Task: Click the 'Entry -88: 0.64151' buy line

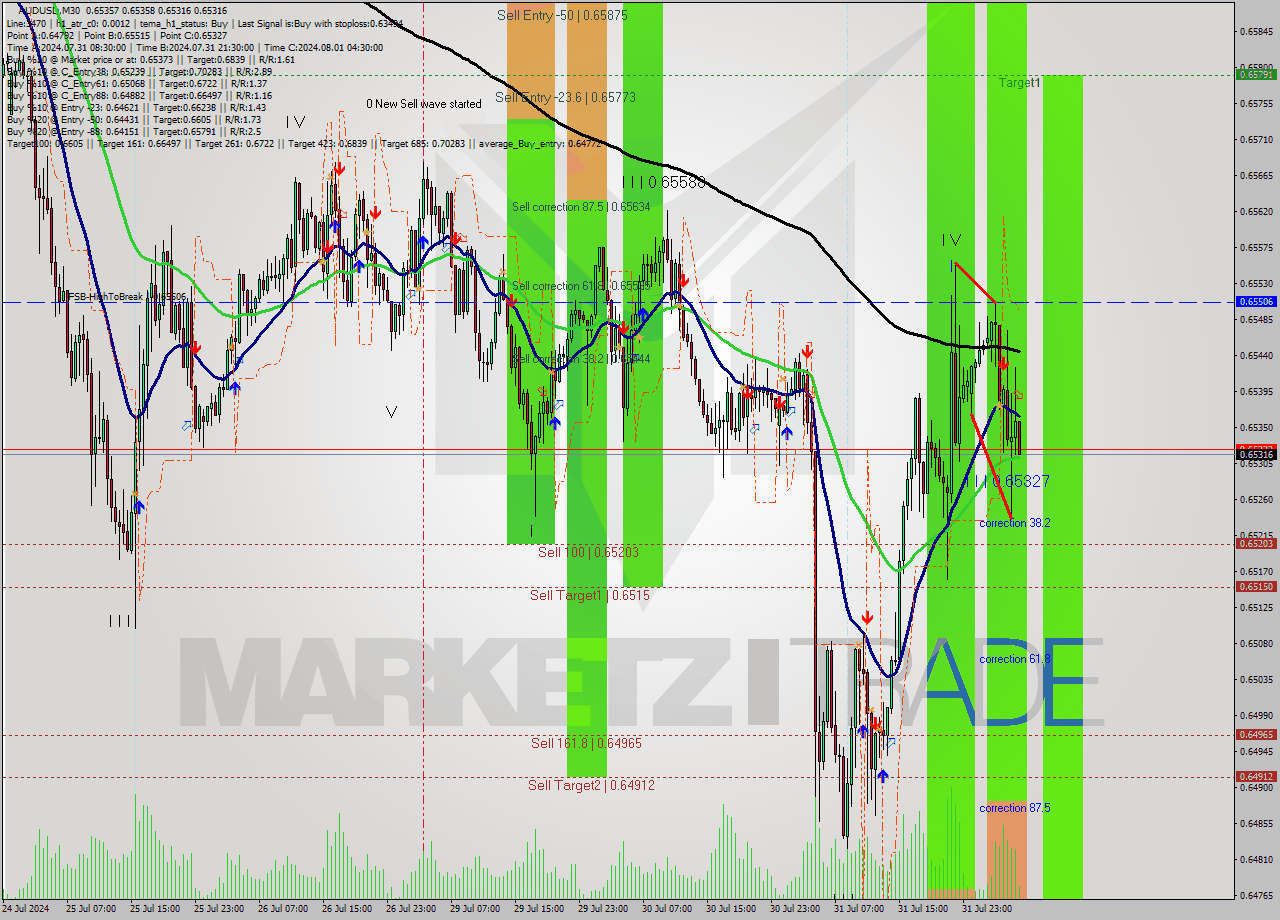Action: [133, 131]
